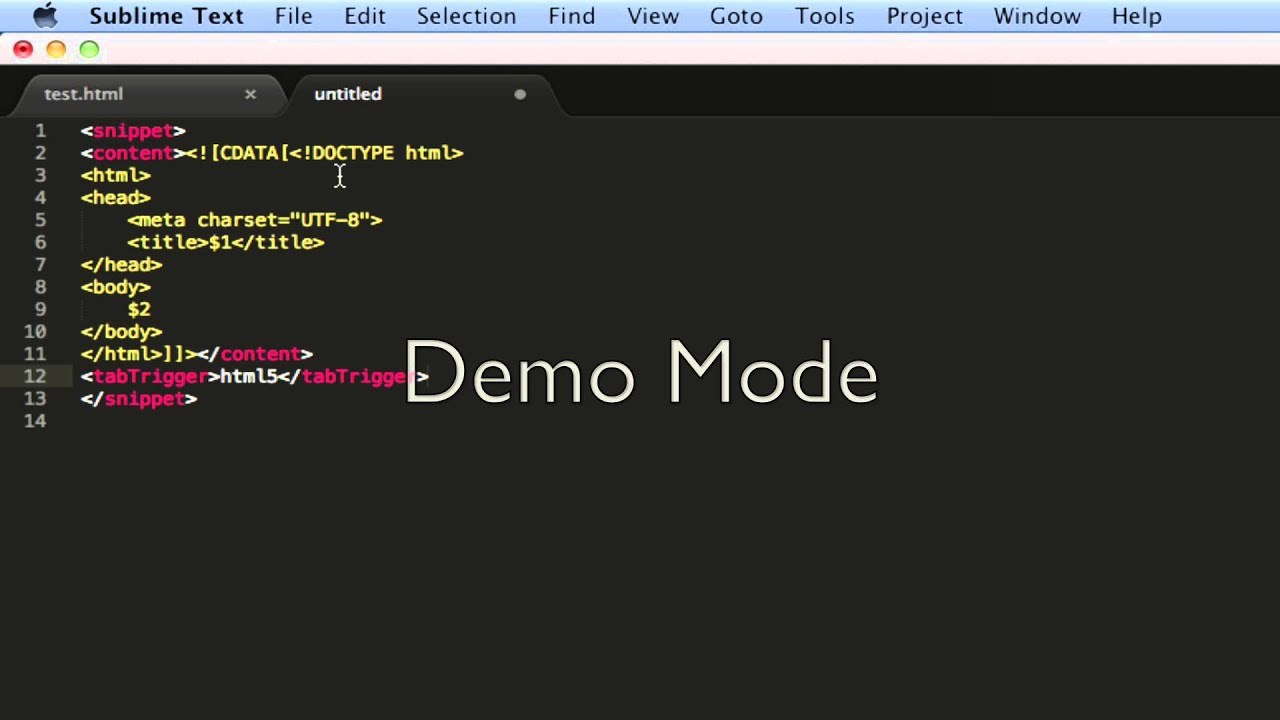Open the Find menu

tap(572, 16)
